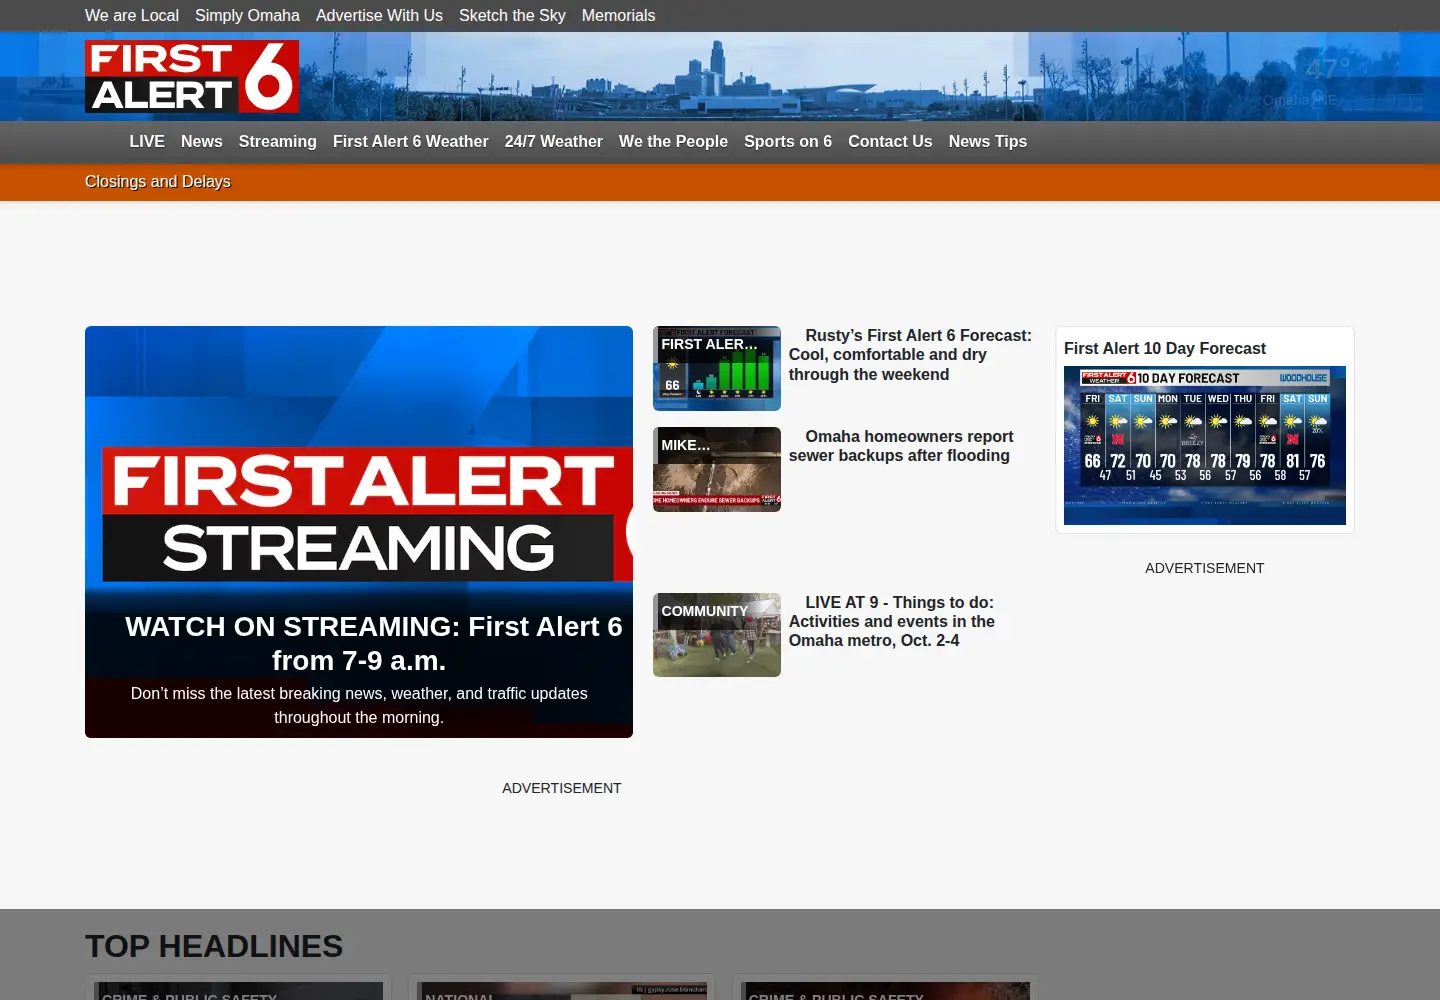Open First Alert 6 Weather menu
1440x1000 pixels.
tap(411, 142)
